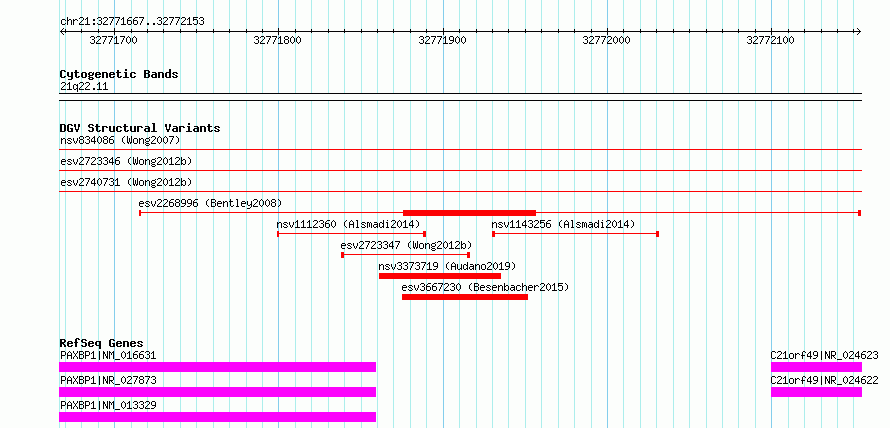890x428 pixels.
Task: Click the magenta PAXBP1 NM_013329 exon bar
Action: pyautogui.click(x=217, y=417)
